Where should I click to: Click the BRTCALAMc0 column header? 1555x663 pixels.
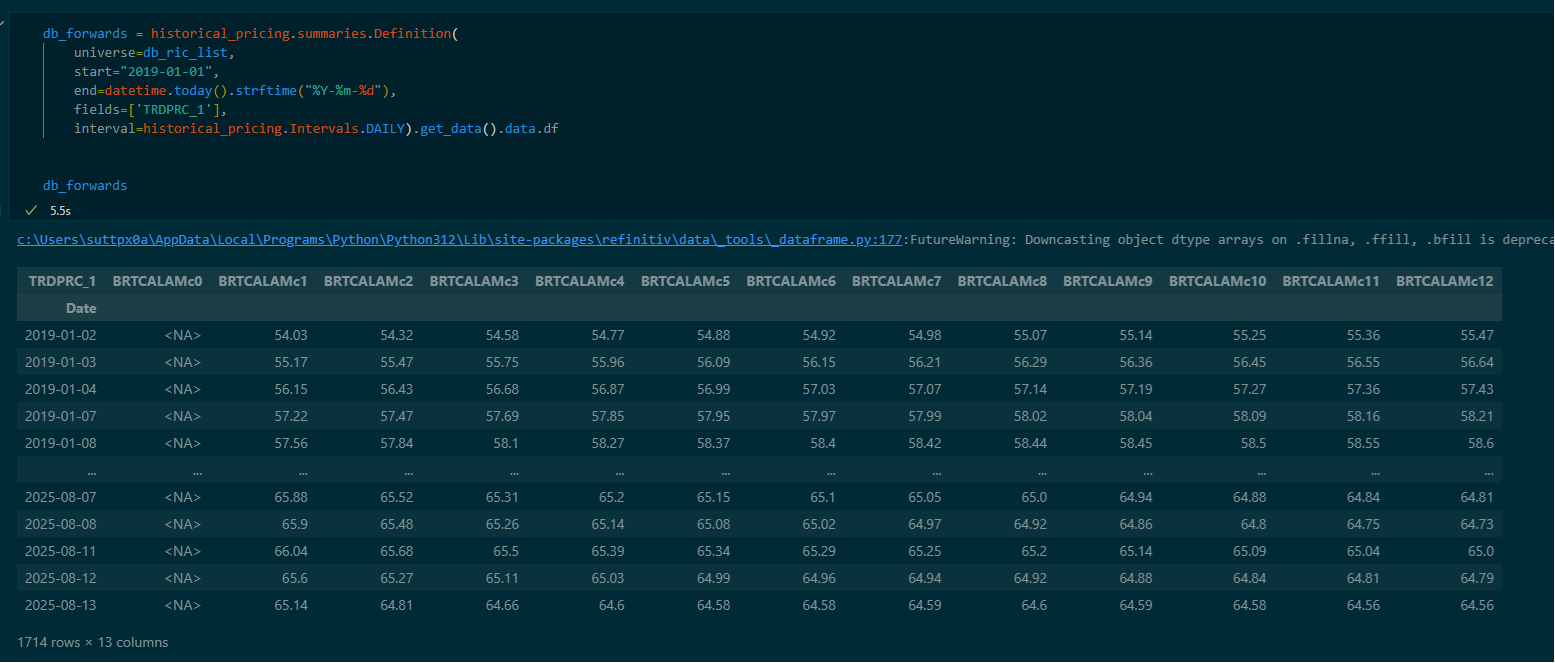[x=157, y=282]
